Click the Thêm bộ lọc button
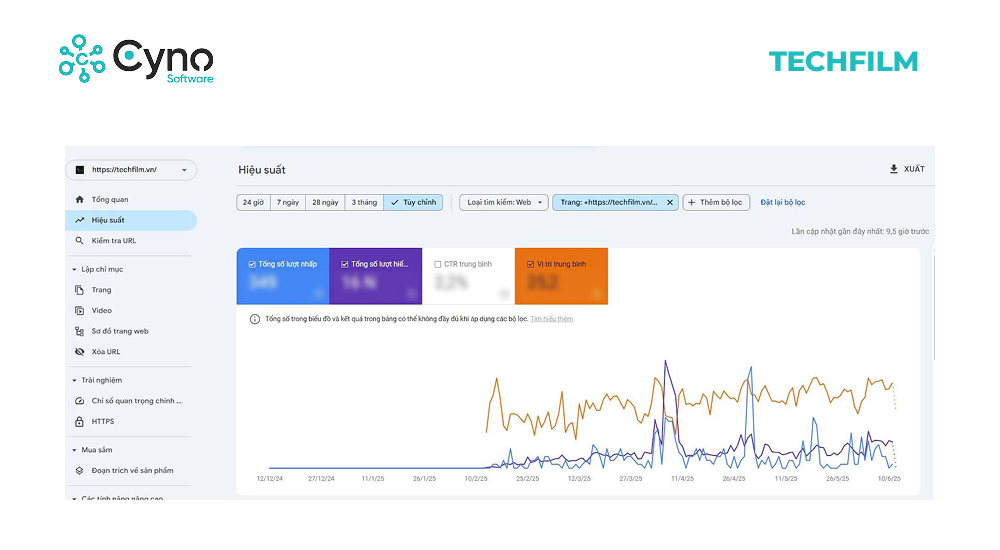 coord(716,202)
